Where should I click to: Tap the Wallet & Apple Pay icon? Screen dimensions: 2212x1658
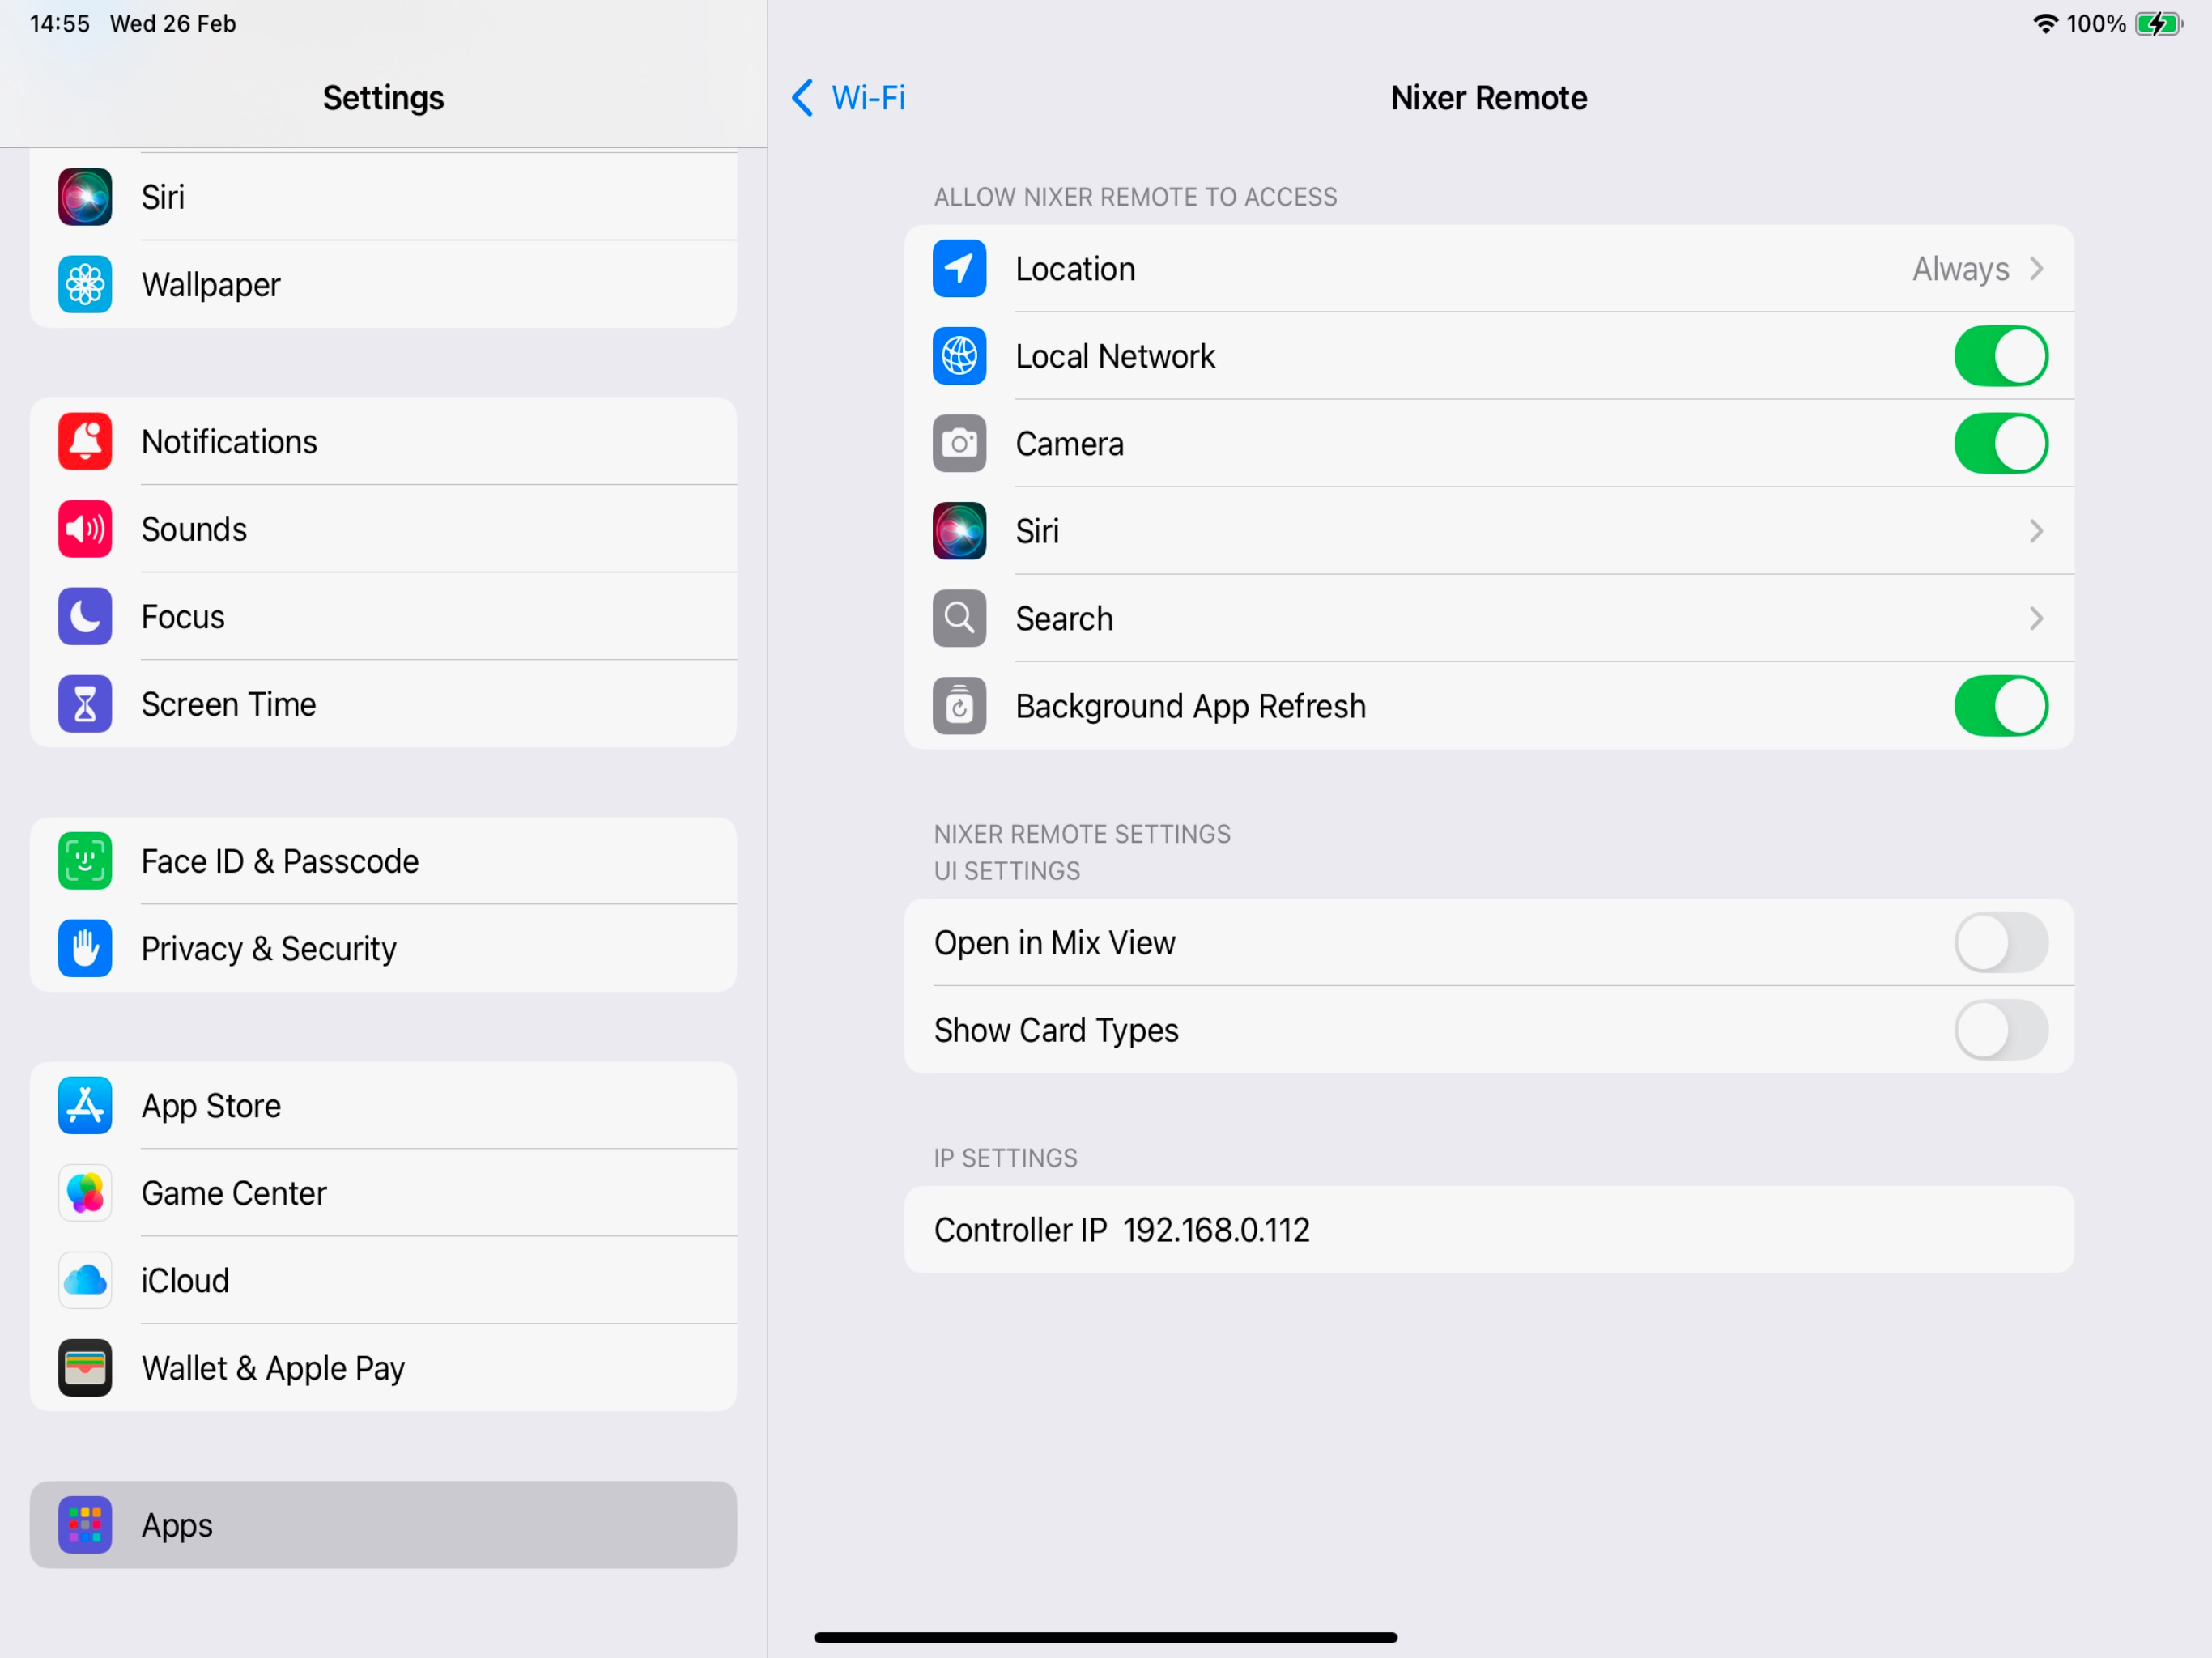(x=85, y=1368)
